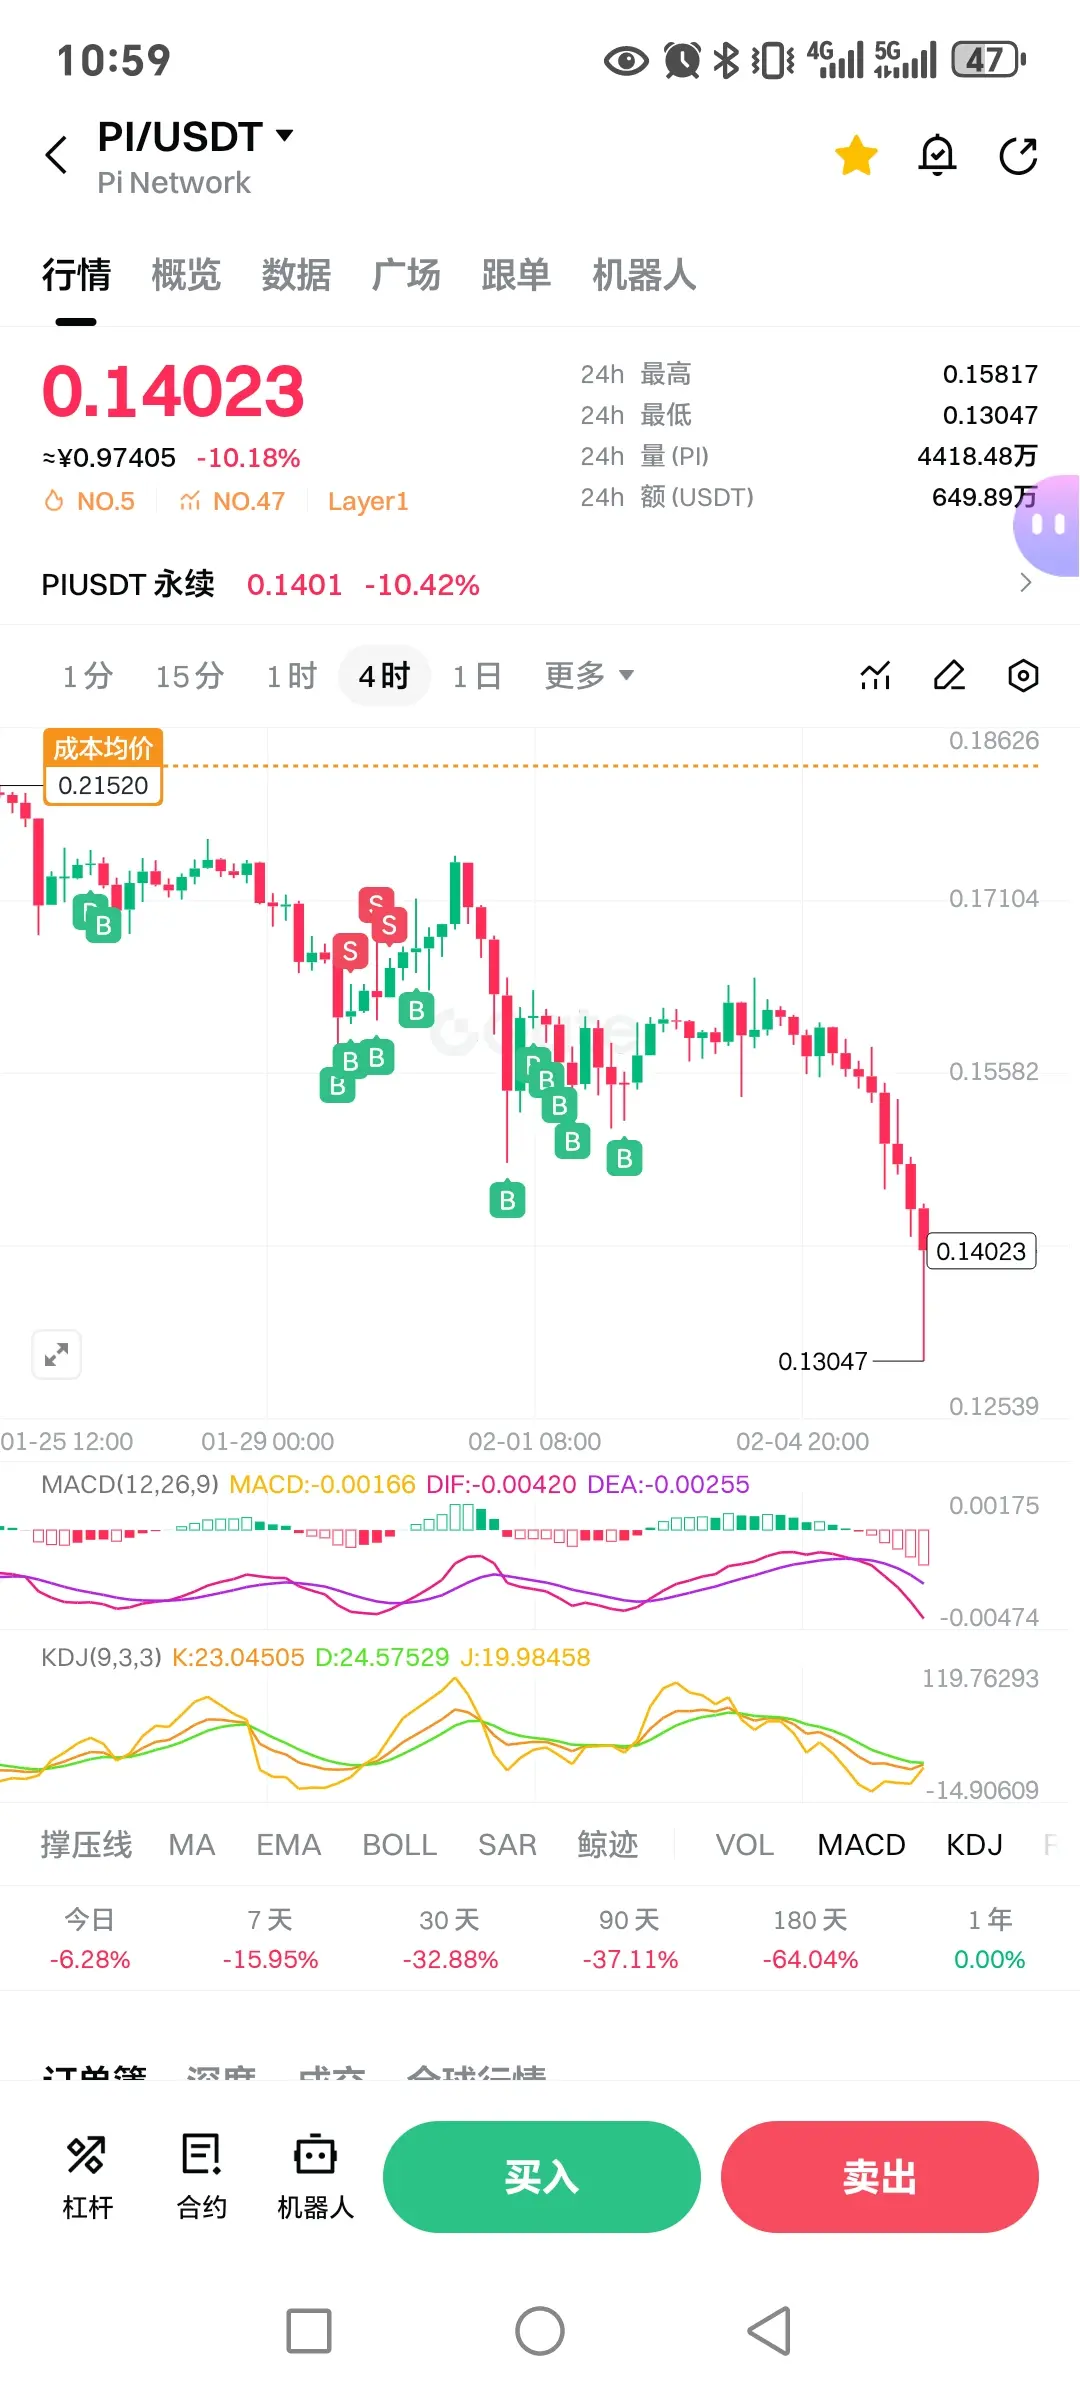Toggle the MA indicator
This screenshot has width=1080, height=2388.
(192, 1845)
